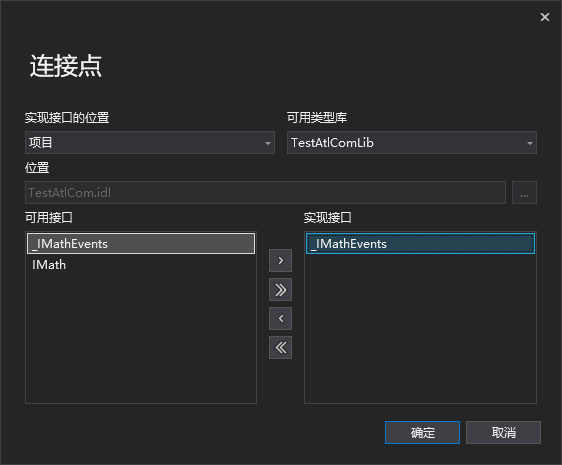
Task: Click the TestAtlCom.idl location field
Action: [265, 193]
